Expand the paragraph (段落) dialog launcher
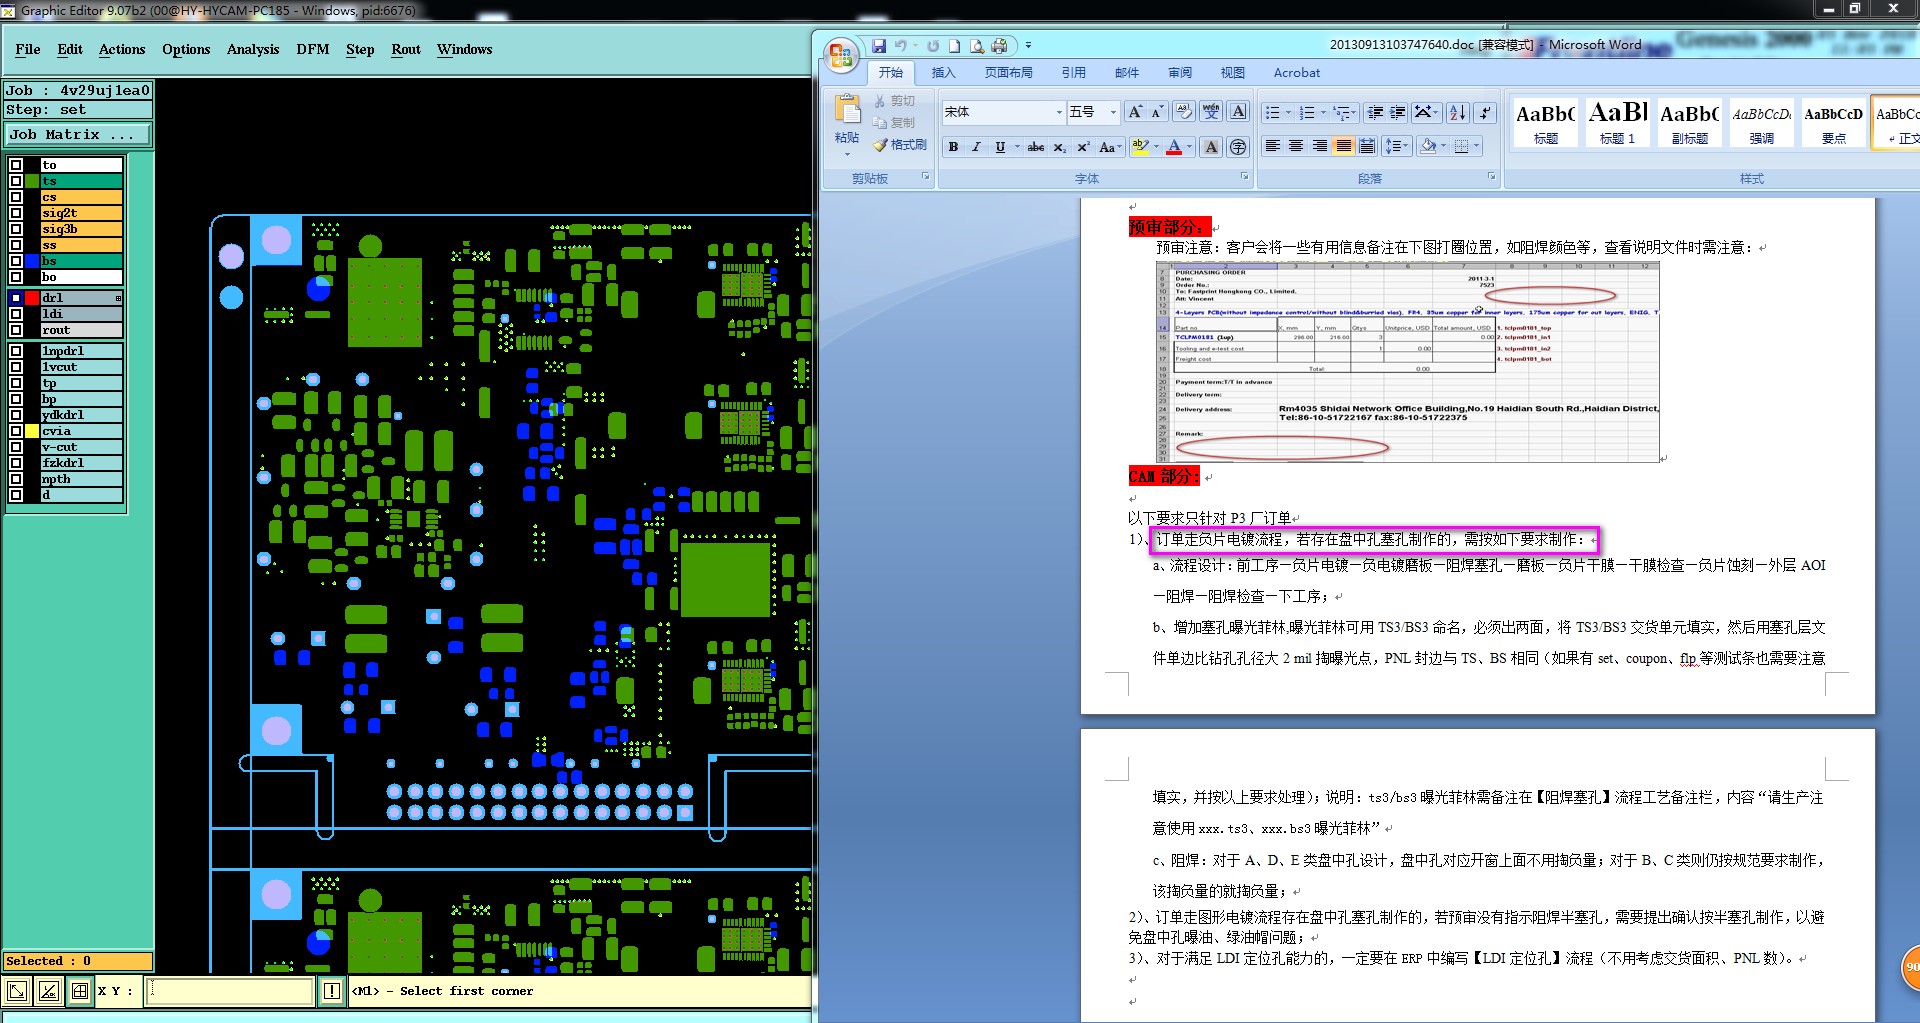1920x1023 pixels. pyautogui.click(x=1491, y=176)
